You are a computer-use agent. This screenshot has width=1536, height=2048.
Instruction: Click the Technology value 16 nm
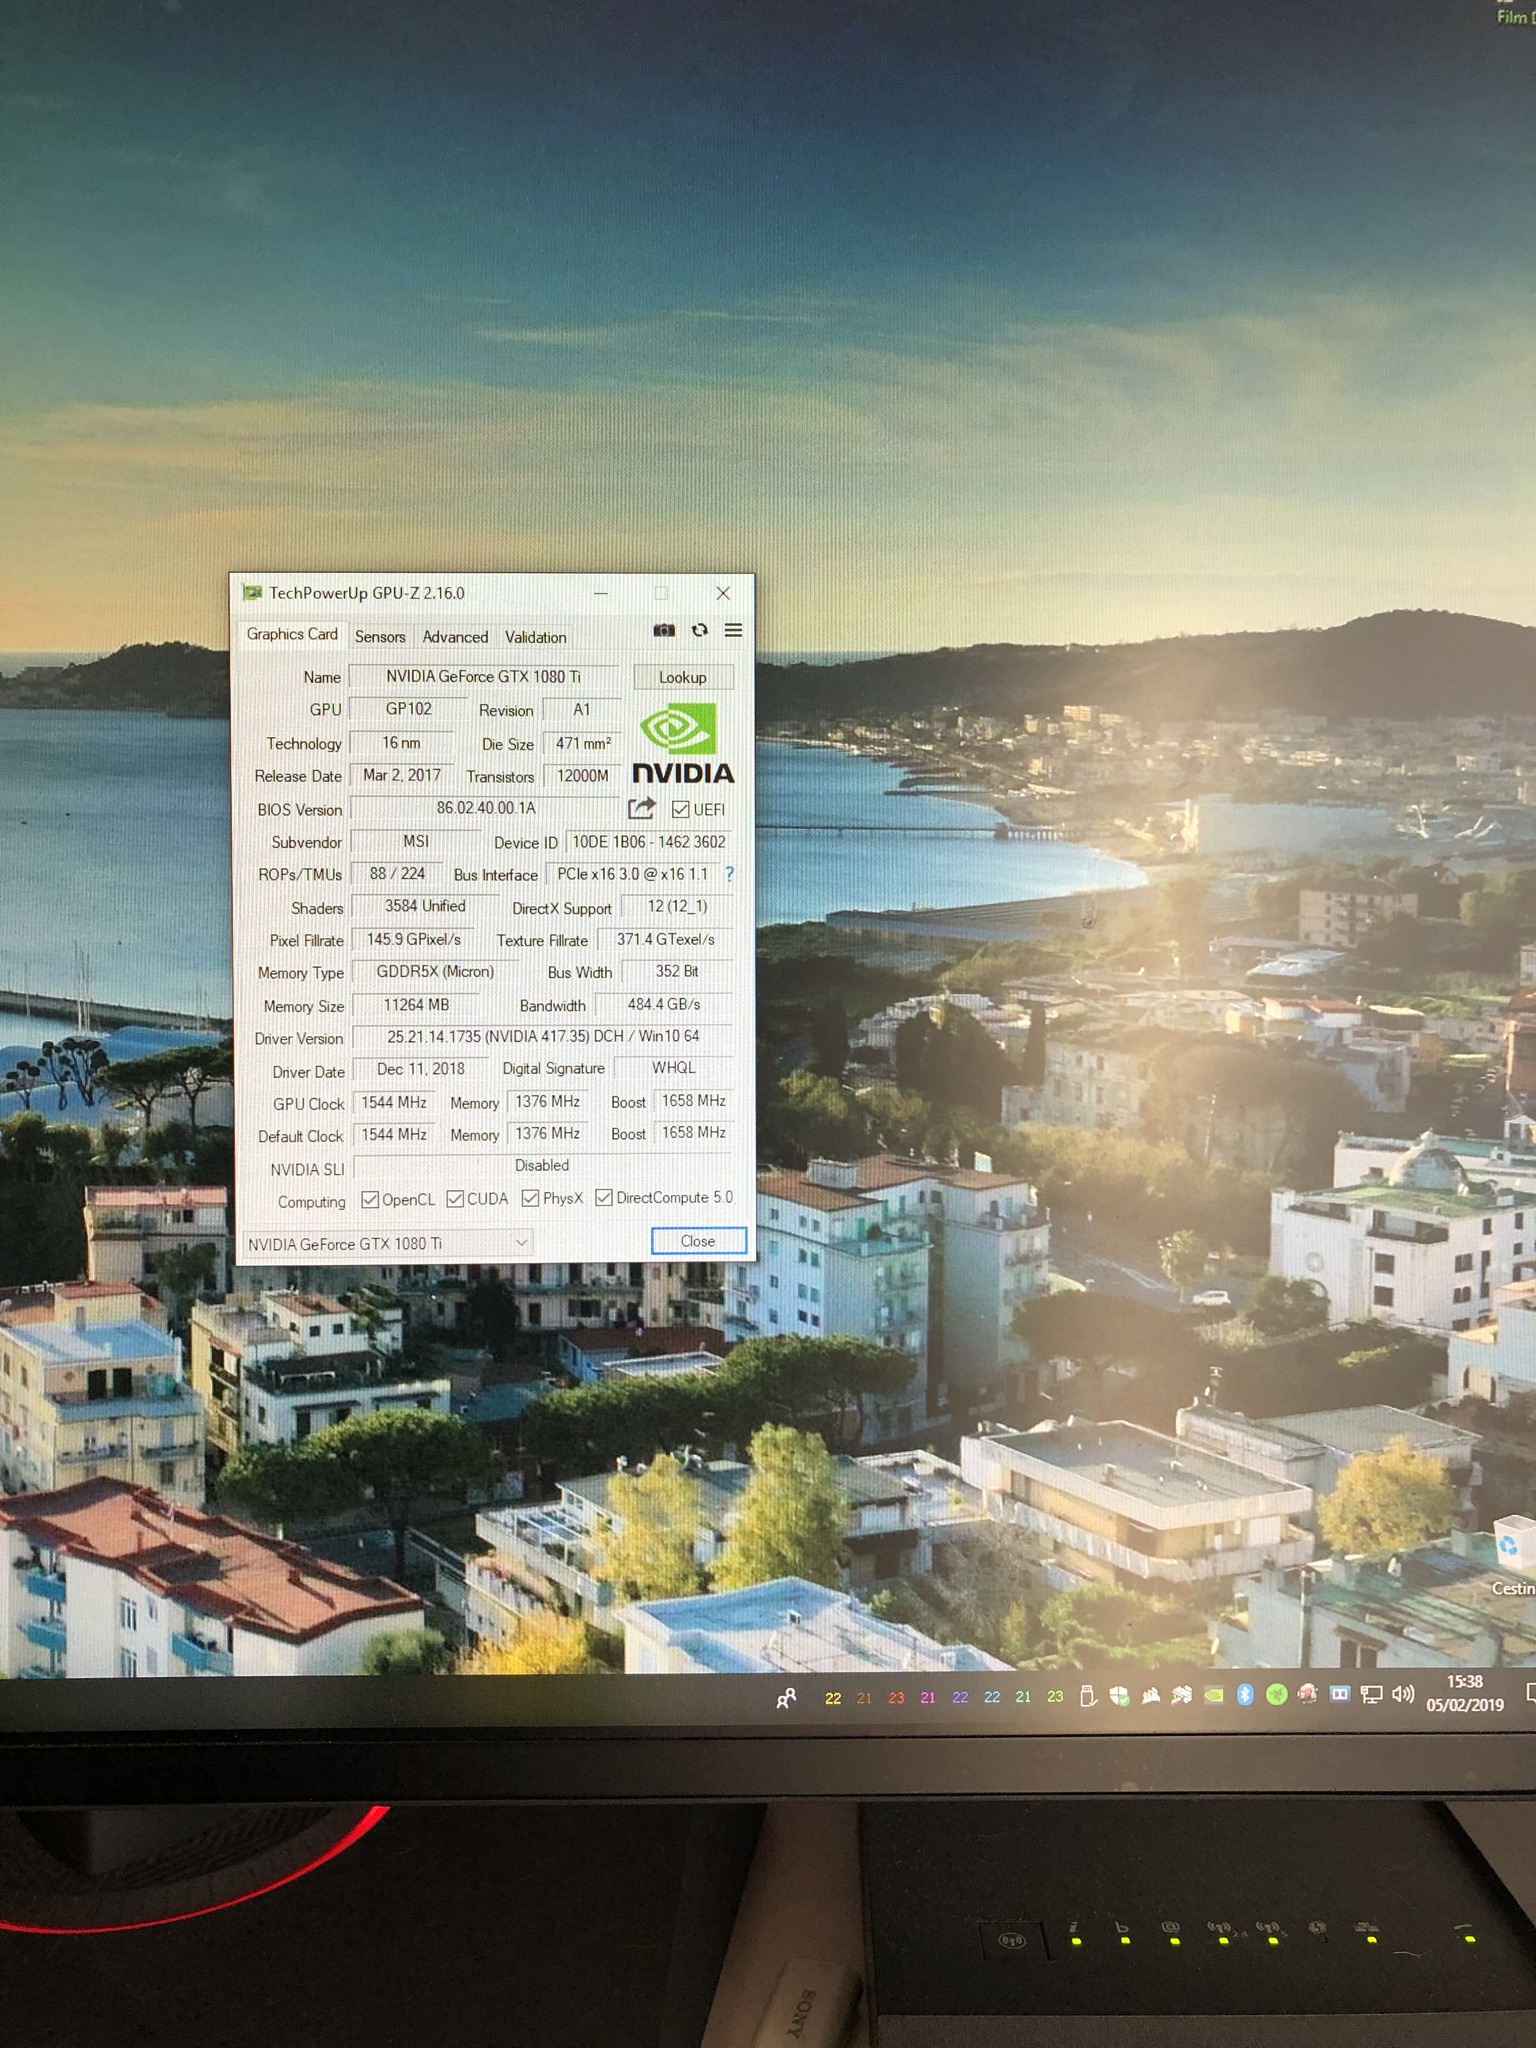(x=401, y=743)
